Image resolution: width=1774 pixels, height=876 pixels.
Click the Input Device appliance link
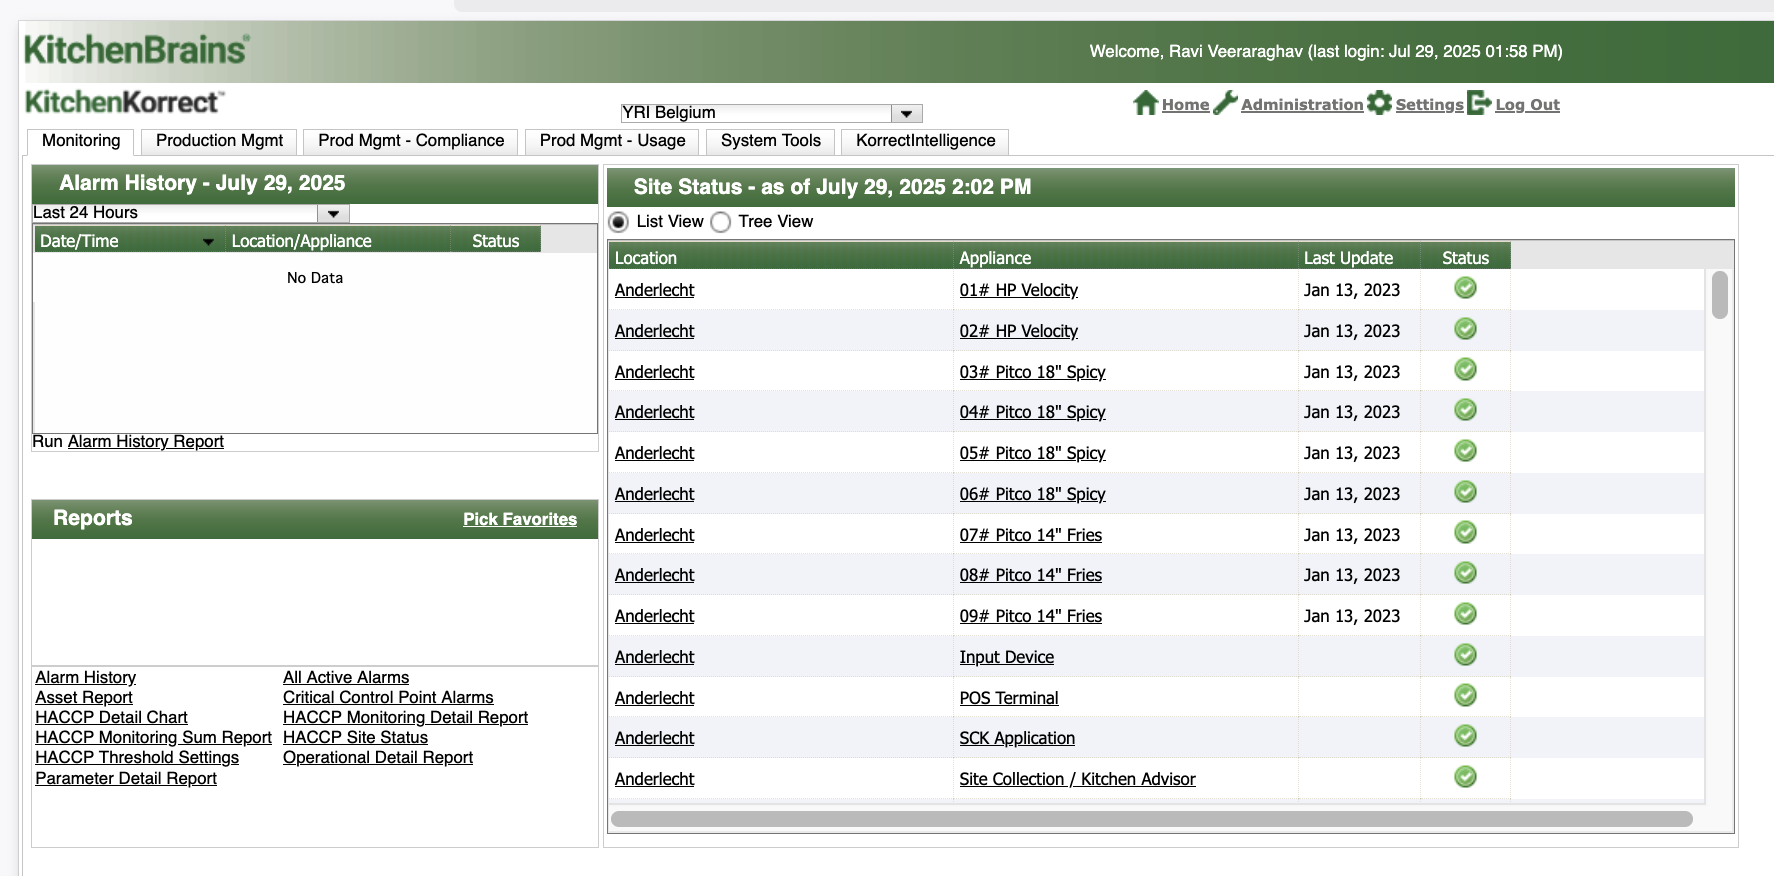1007,658
